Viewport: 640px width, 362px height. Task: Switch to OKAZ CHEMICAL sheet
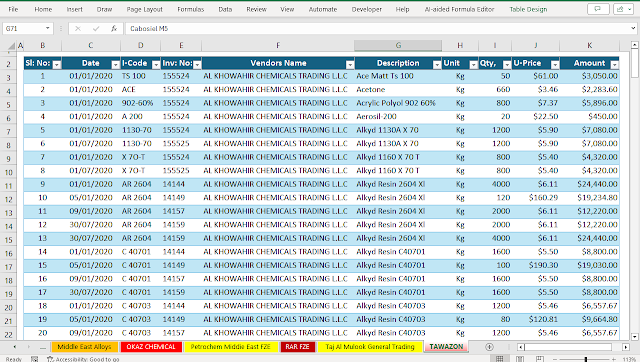151,347
